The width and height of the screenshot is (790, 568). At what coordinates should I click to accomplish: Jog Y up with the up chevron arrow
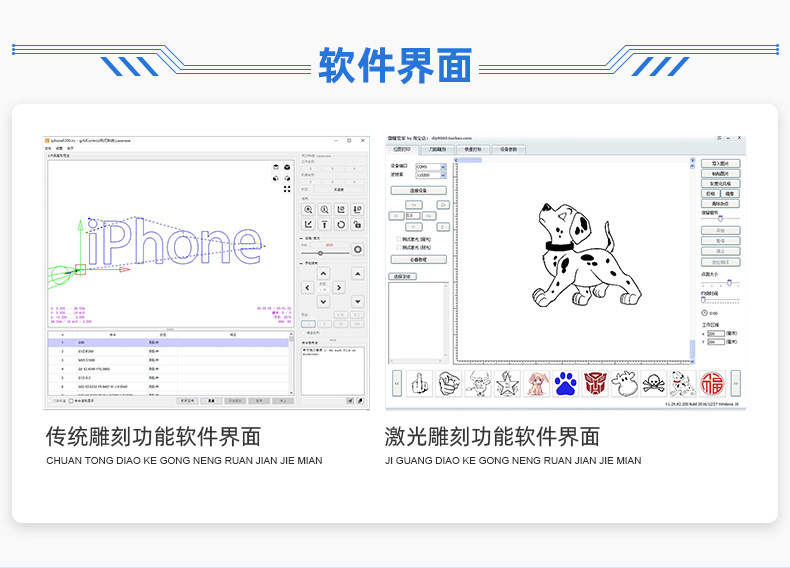pyautogui.click(x=323, y=274)
